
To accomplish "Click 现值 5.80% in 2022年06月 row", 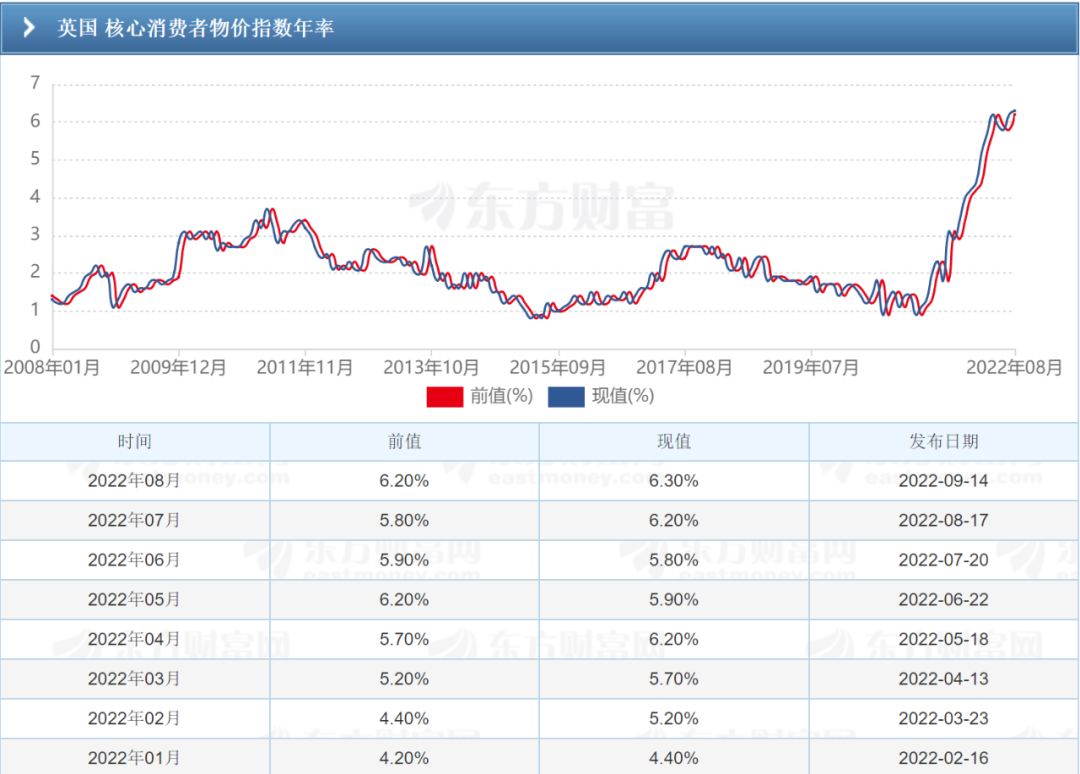I will [x=674, y=561].
